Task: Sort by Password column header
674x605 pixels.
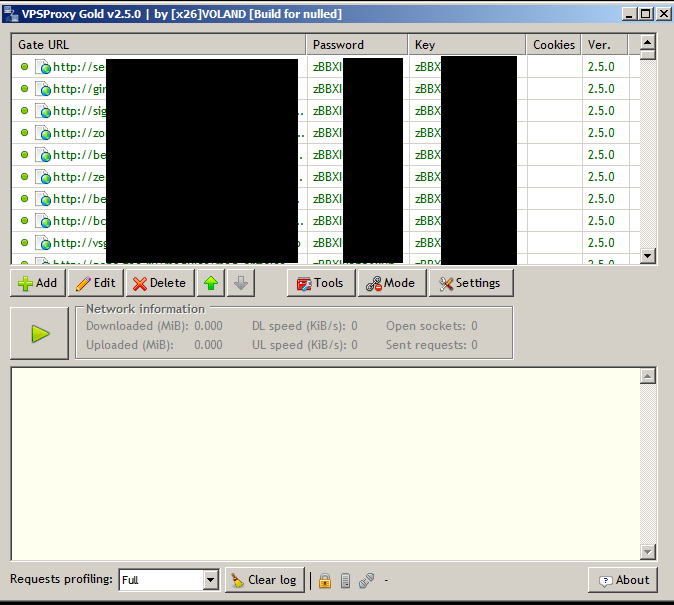Action: pos(357,45)
